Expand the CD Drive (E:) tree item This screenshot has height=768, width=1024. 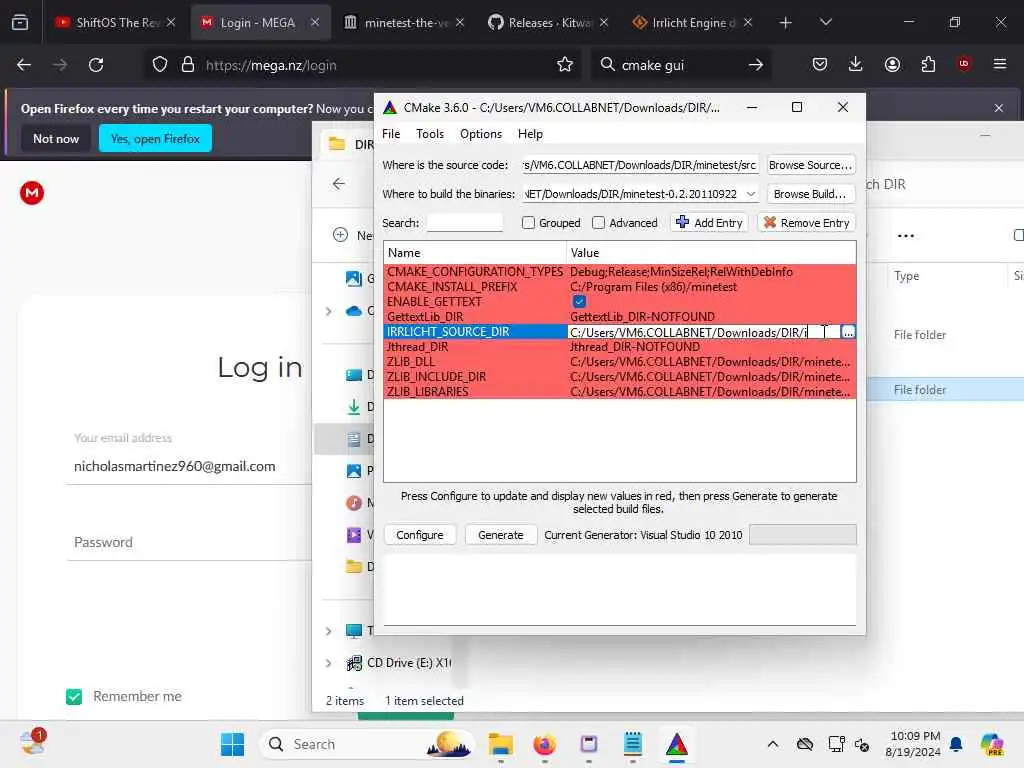[x=328, y=663]
